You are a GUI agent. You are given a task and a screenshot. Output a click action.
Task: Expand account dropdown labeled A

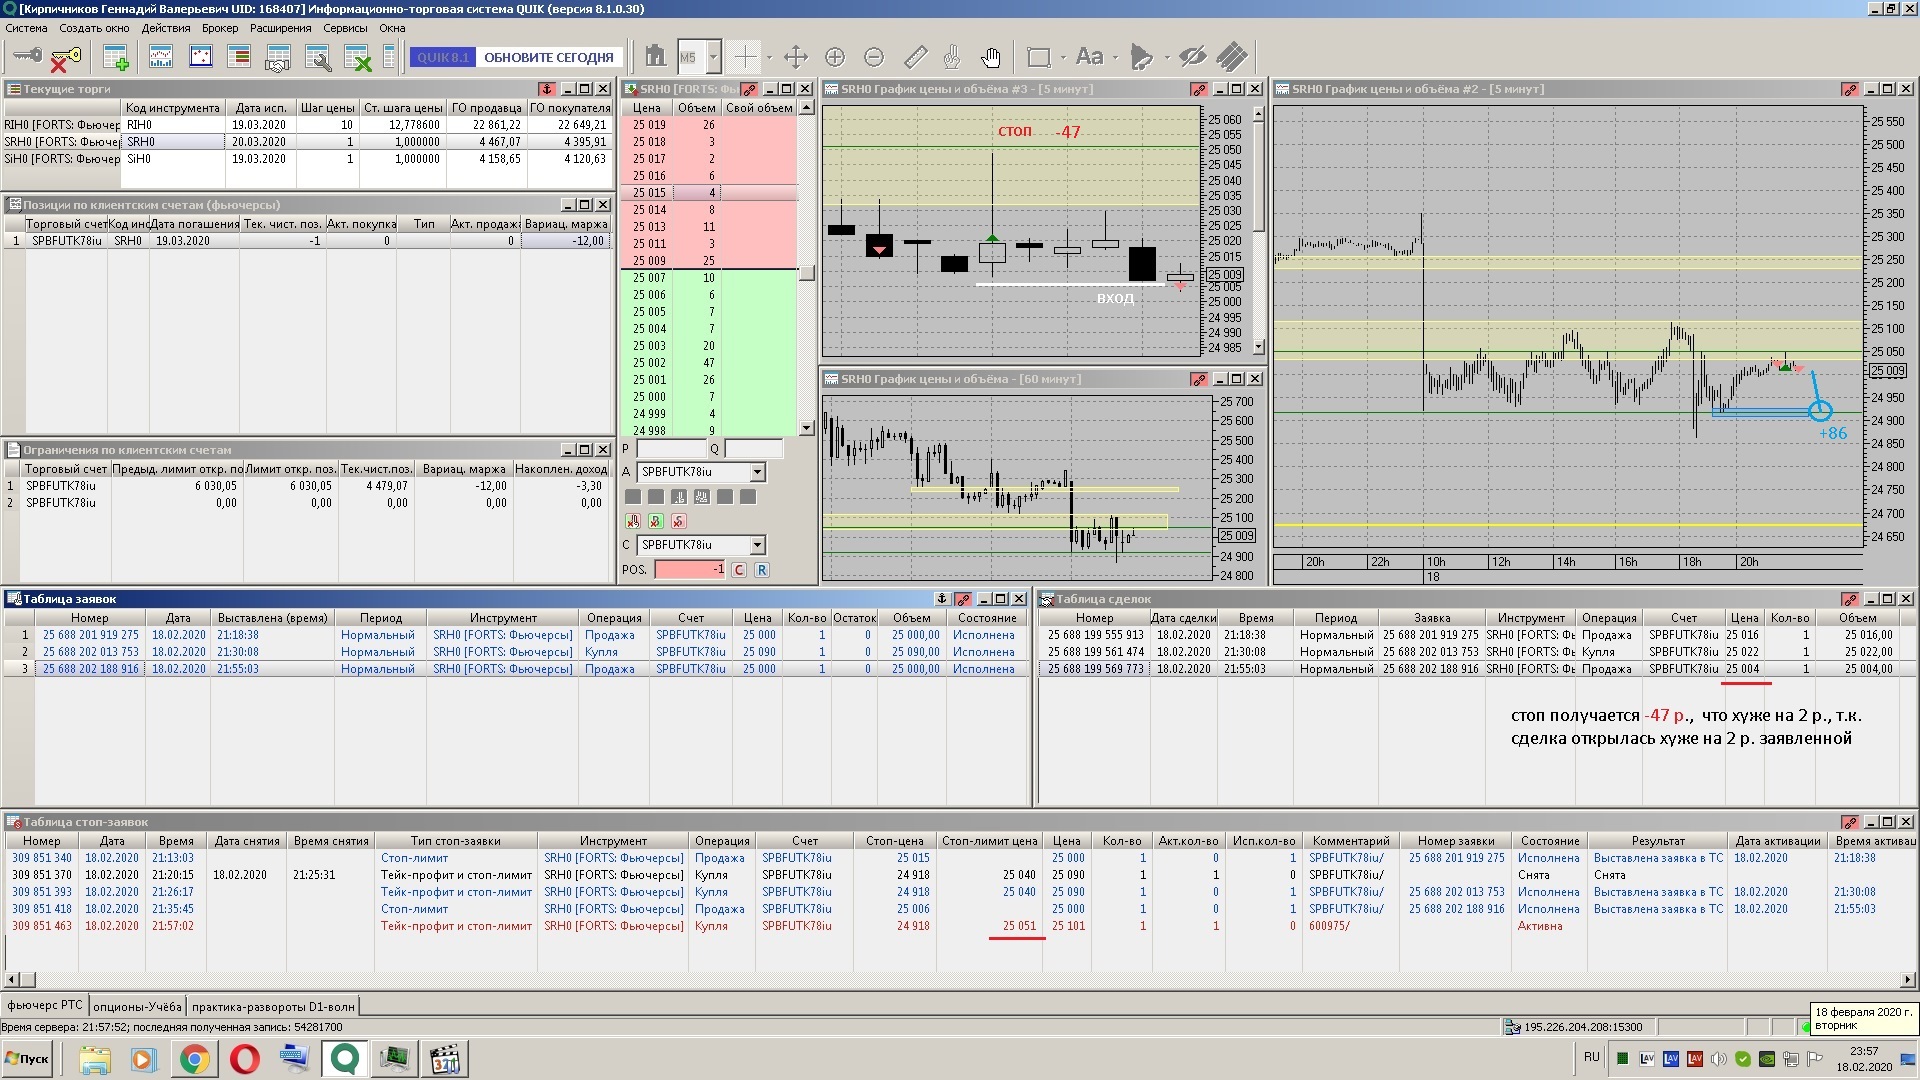[x=757, y=472]
